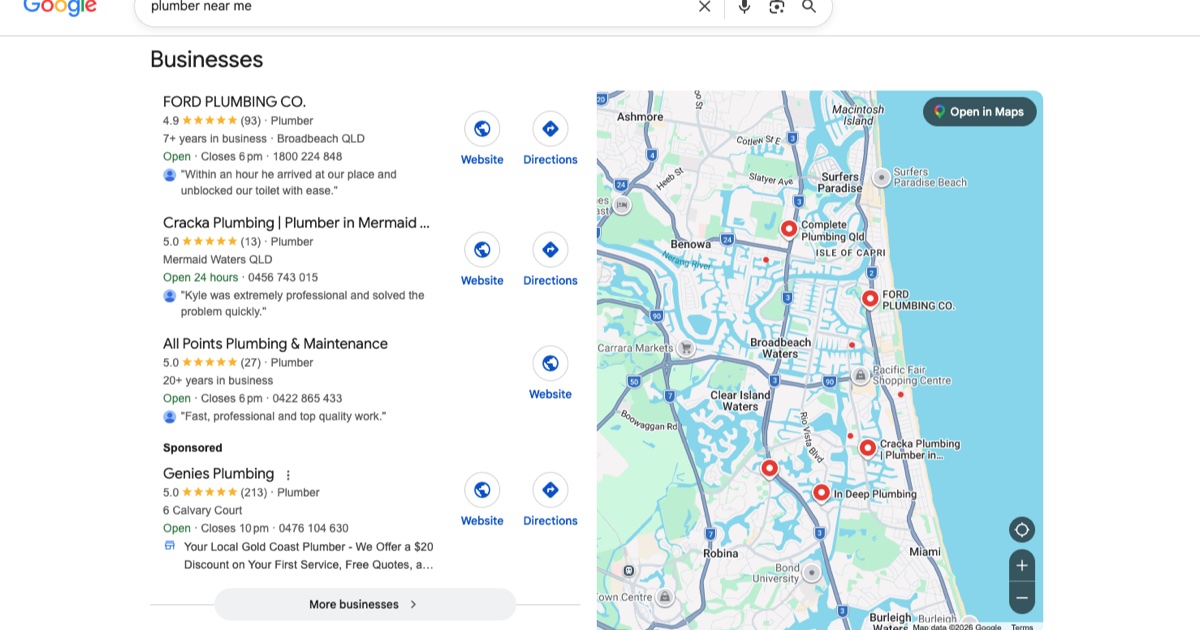
Task: Click Genies Plumbing phone 0476 104 630
Action: [313, 528]
